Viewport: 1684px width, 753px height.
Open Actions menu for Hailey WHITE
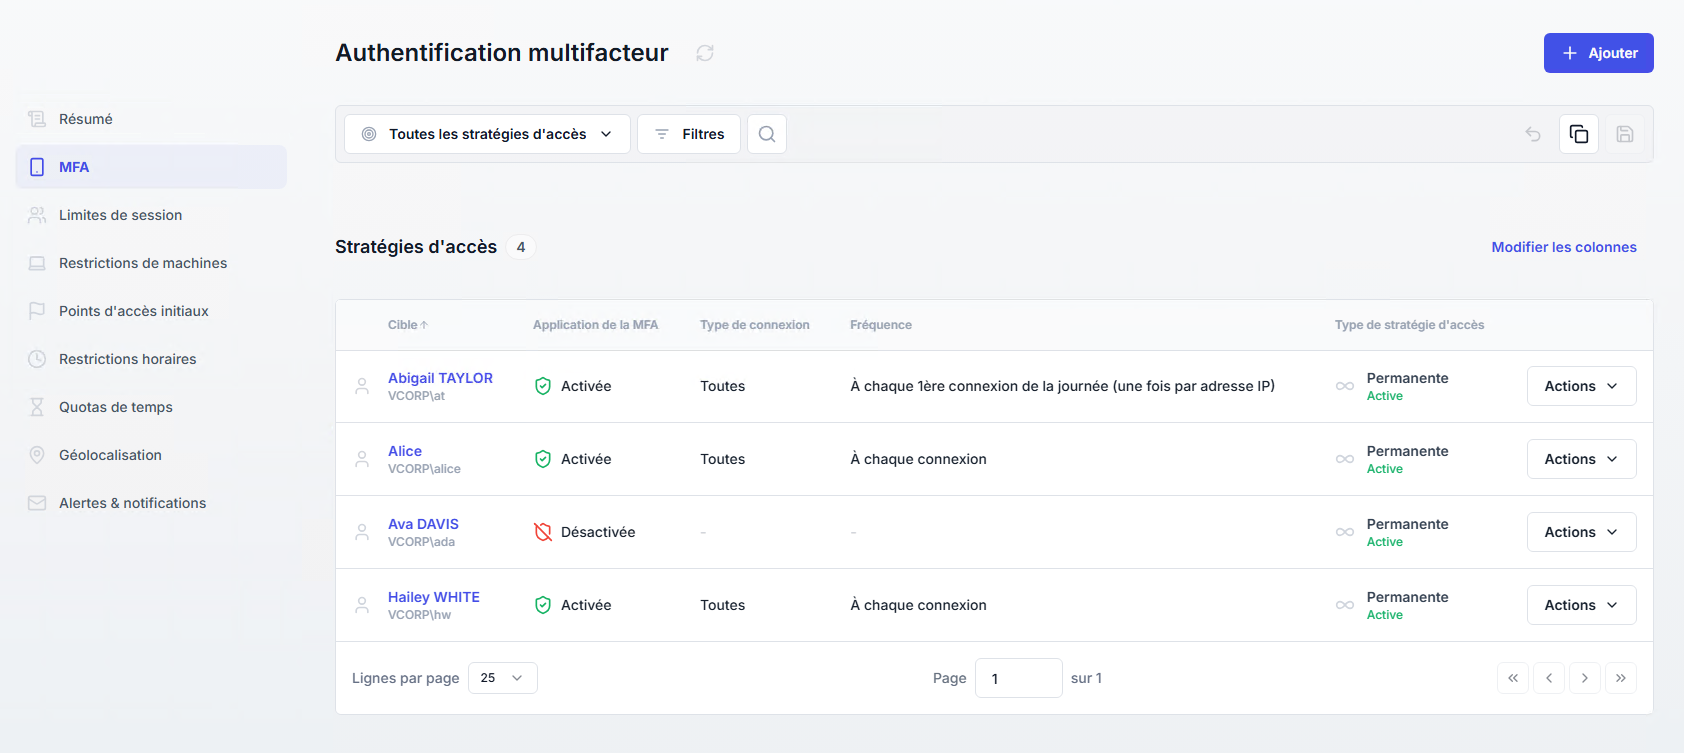[x=1581, y=605]
